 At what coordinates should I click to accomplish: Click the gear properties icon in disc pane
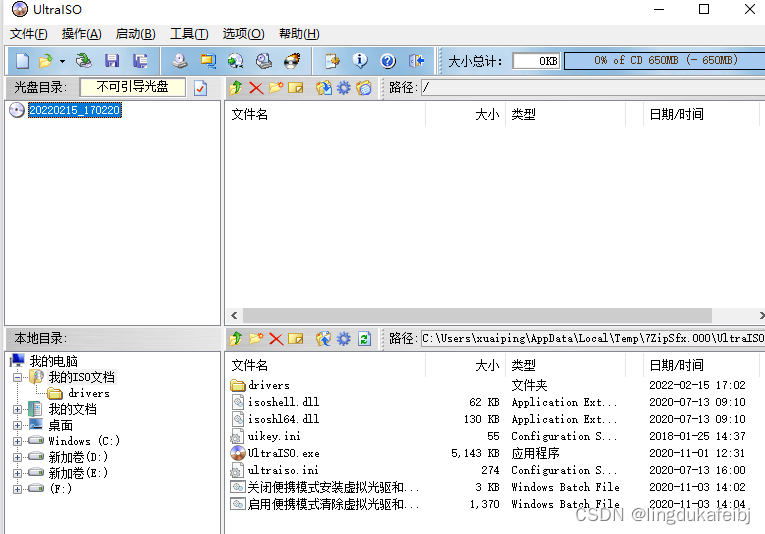344,88
